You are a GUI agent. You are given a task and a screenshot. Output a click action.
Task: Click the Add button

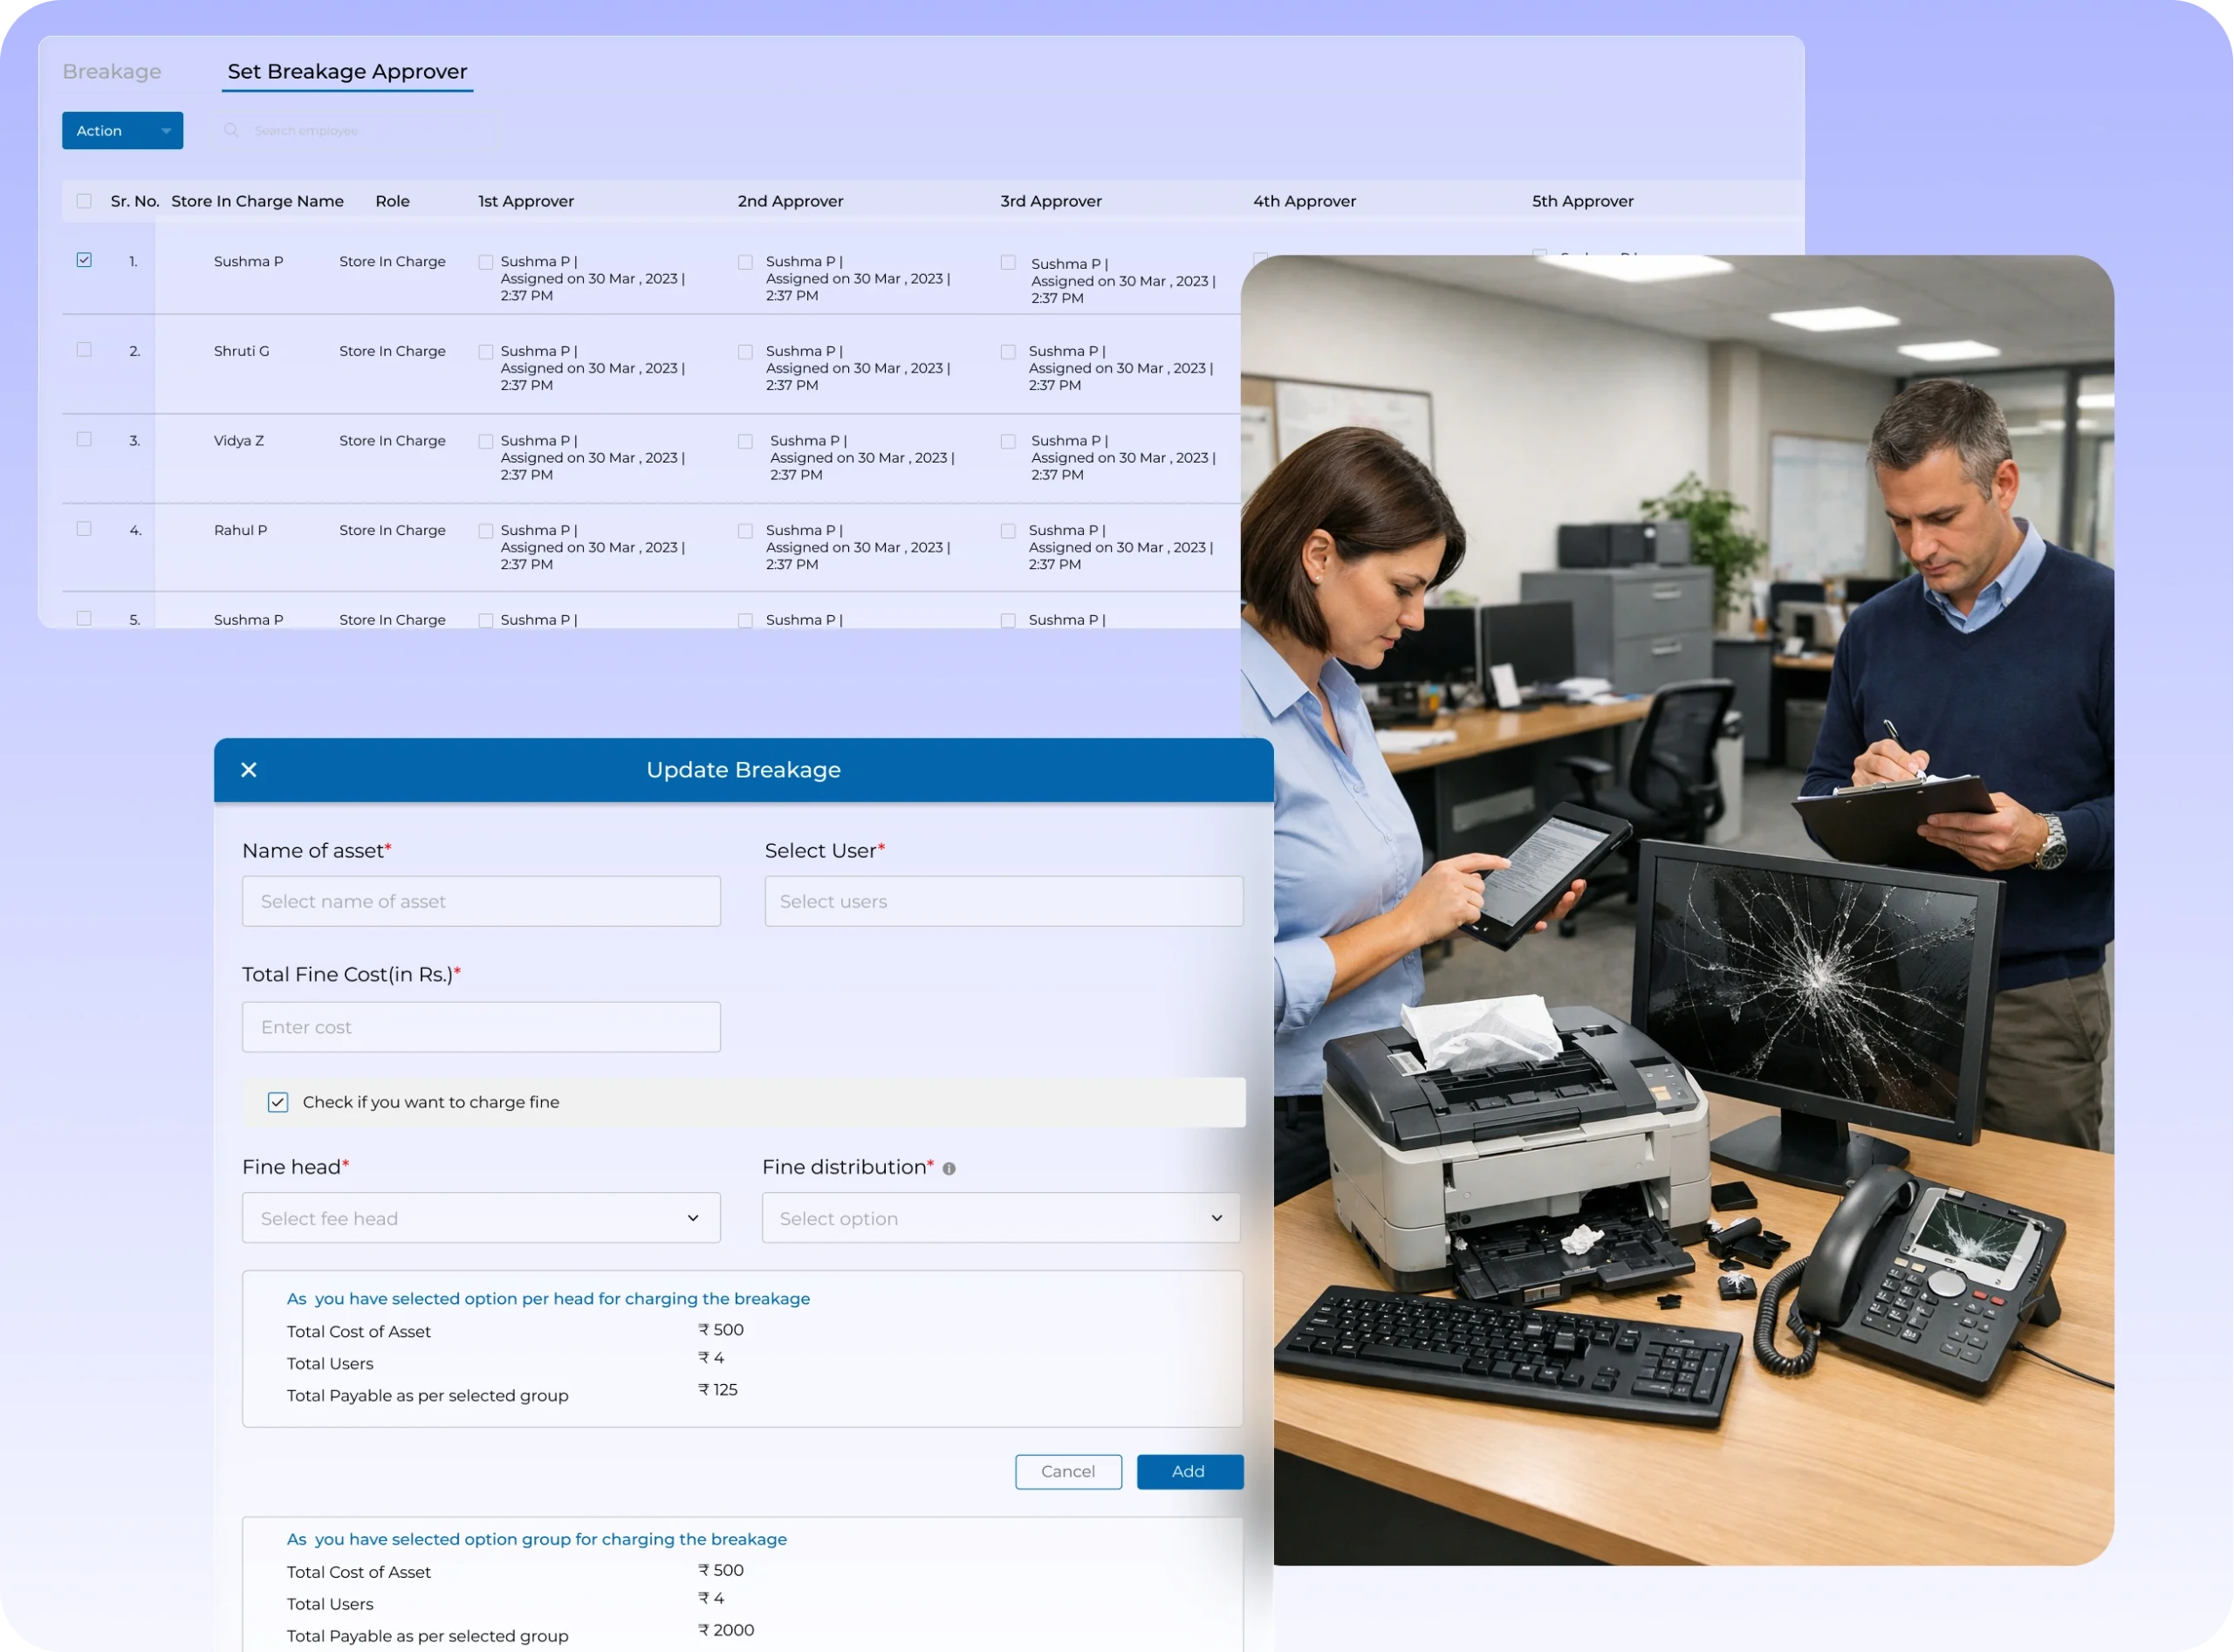1189,1472
